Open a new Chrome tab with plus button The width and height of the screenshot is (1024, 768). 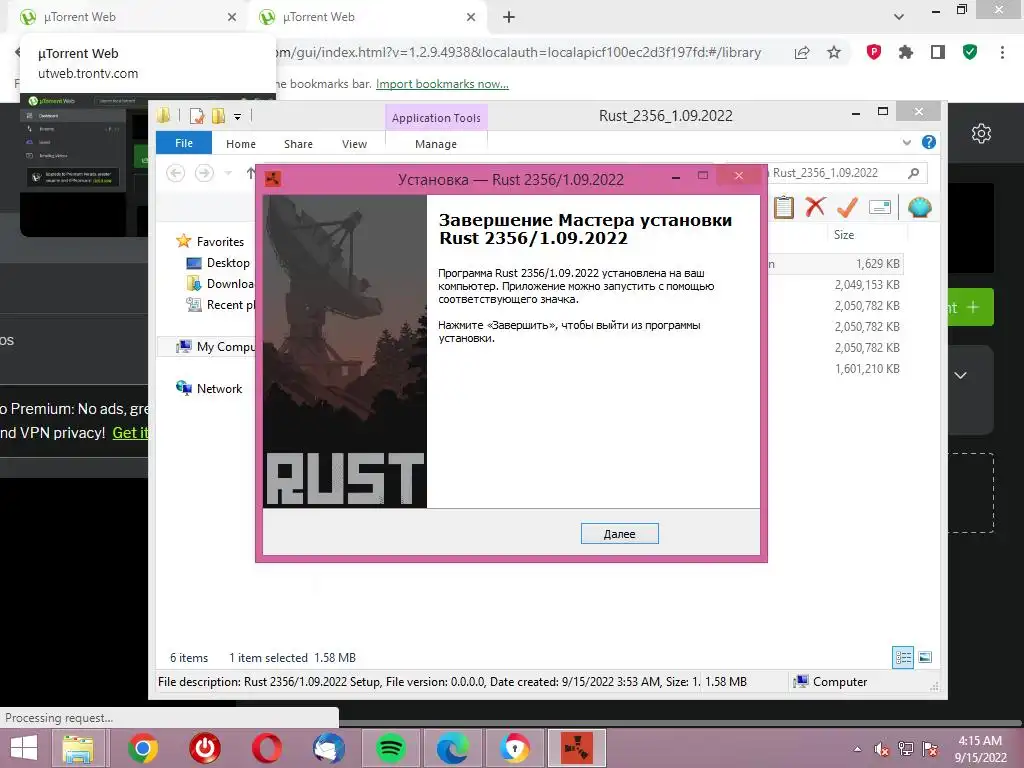coord(509,18)
